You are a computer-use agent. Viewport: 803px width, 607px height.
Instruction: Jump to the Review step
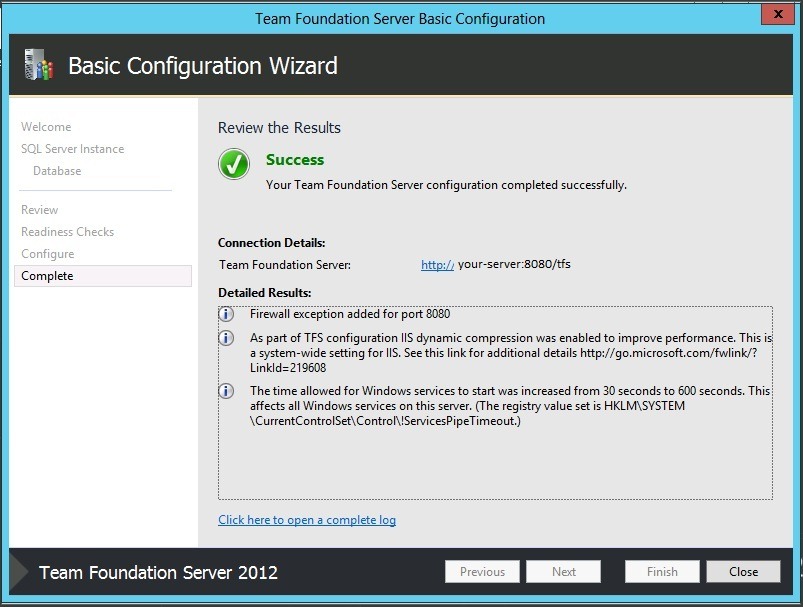point(40,210)
